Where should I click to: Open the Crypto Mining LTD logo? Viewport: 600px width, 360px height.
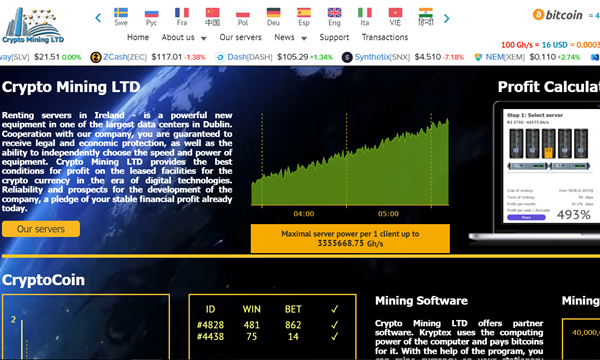pos(33,25)
